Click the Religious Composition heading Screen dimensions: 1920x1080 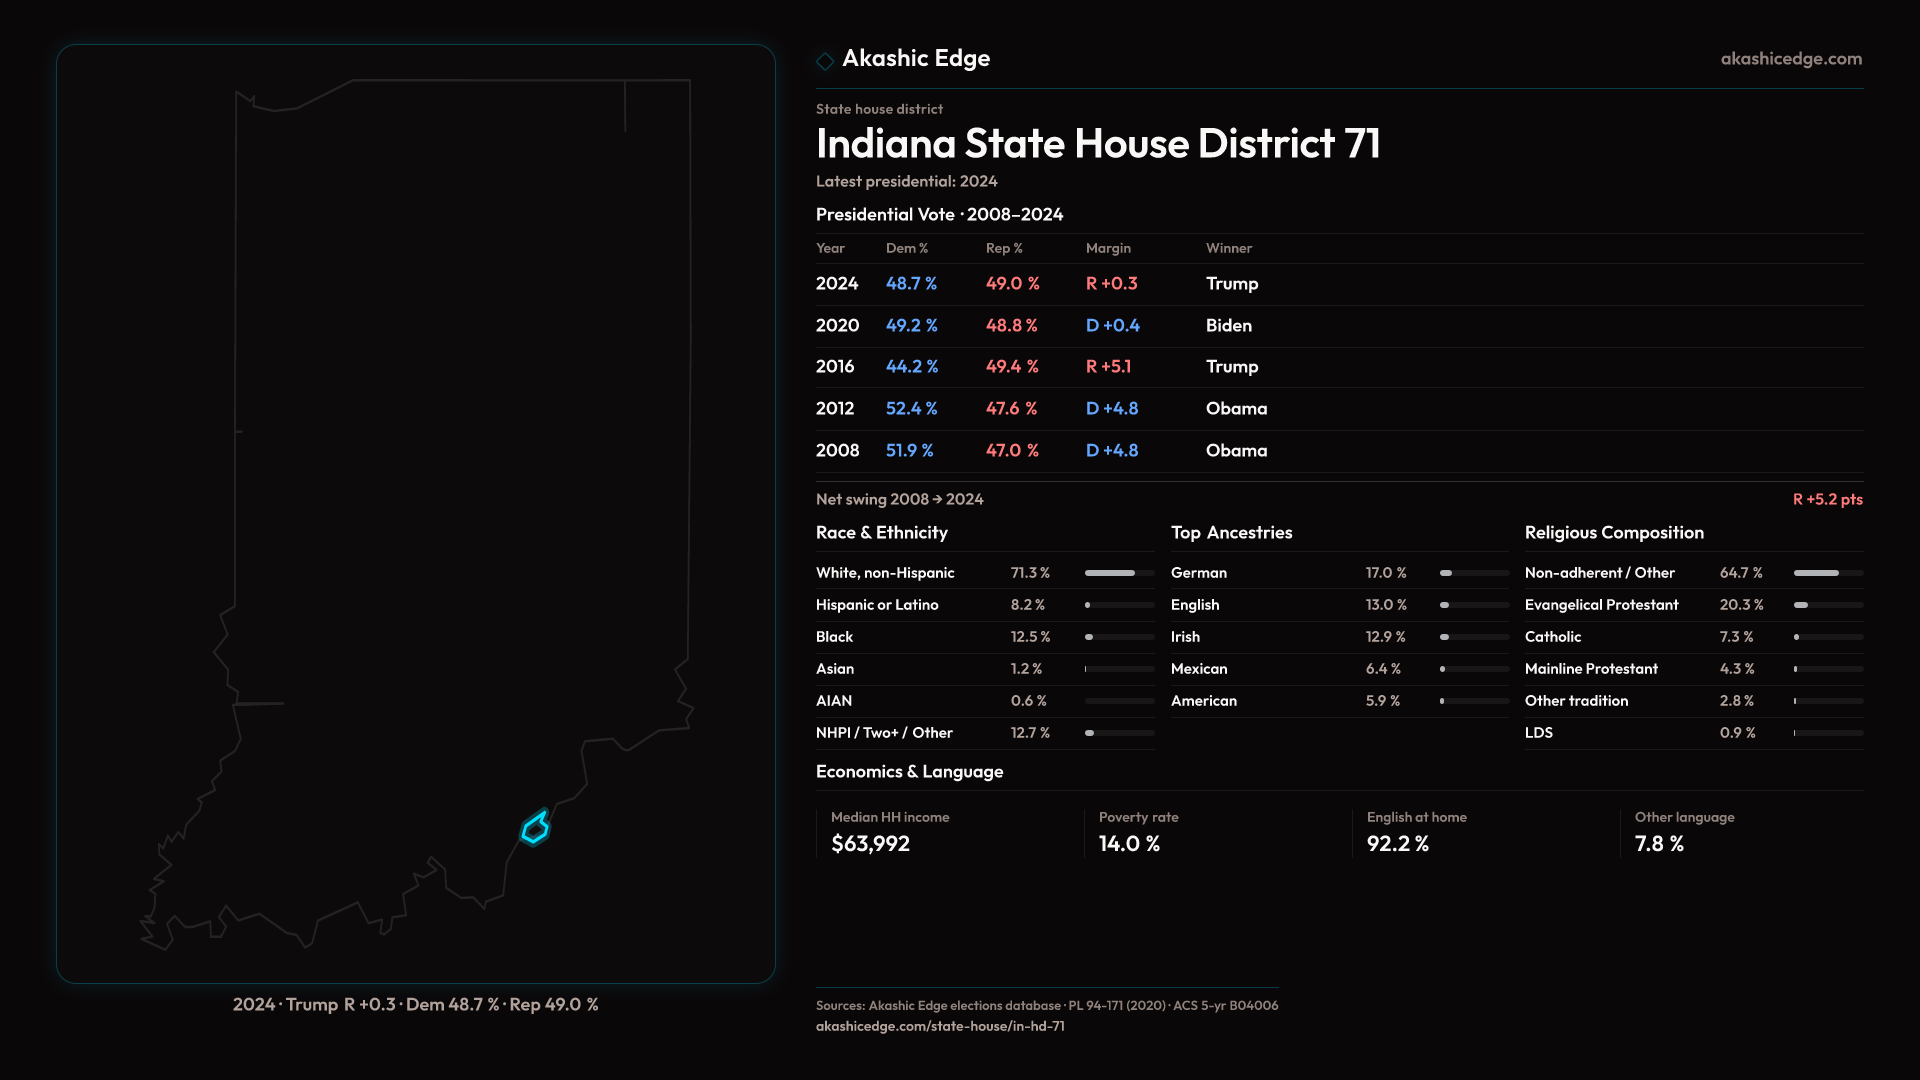coord(1613,533)
